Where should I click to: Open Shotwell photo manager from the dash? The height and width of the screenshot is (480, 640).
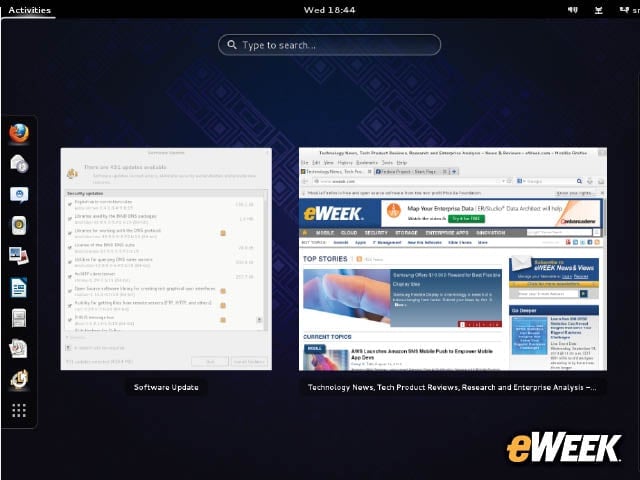tap(19, 256)
